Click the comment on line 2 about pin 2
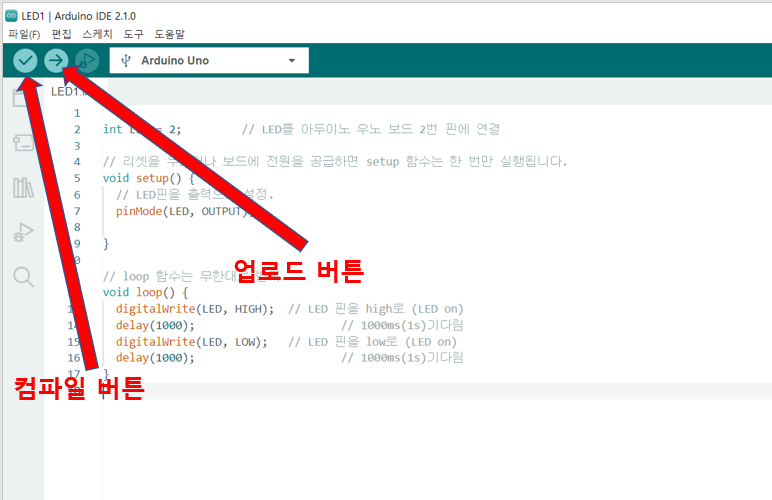 click(x=371, y=129)
